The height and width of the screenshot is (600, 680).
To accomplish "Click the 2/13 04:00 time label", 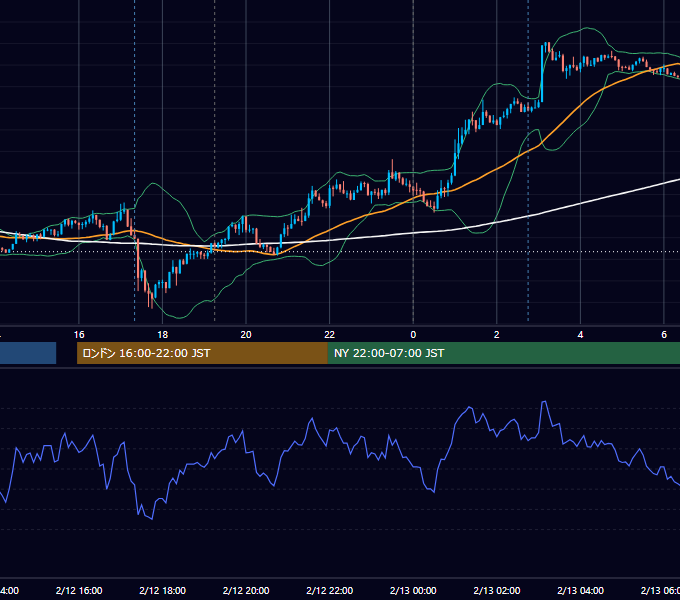I will click(580, 590).
